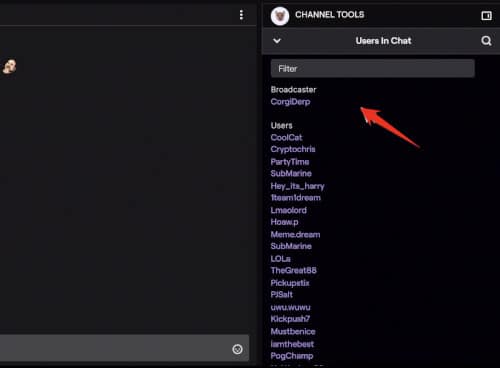
Task: Open PartyTime's user card
Action: (290, 162)
